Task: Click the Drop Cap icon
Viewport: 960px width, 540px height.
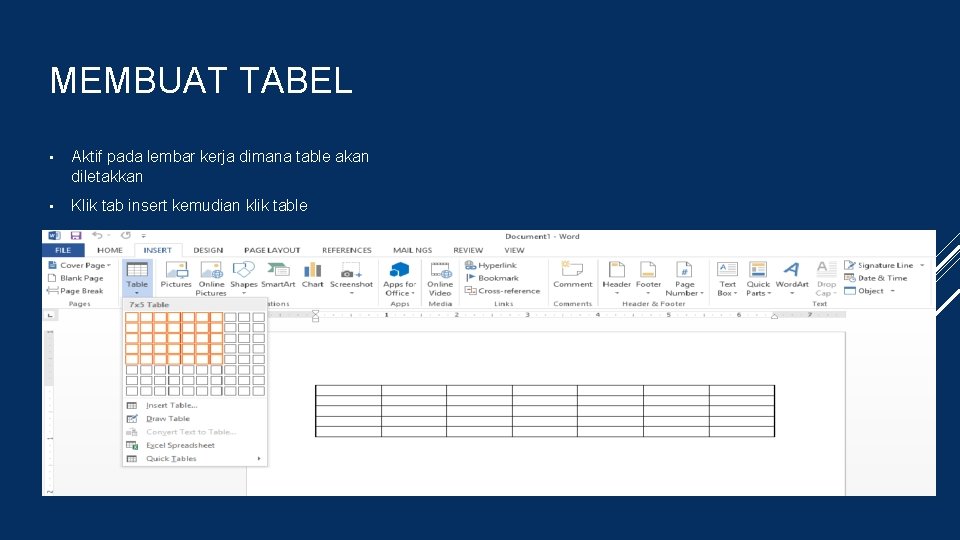Action: pyautogui.click(x=826, y=279)
